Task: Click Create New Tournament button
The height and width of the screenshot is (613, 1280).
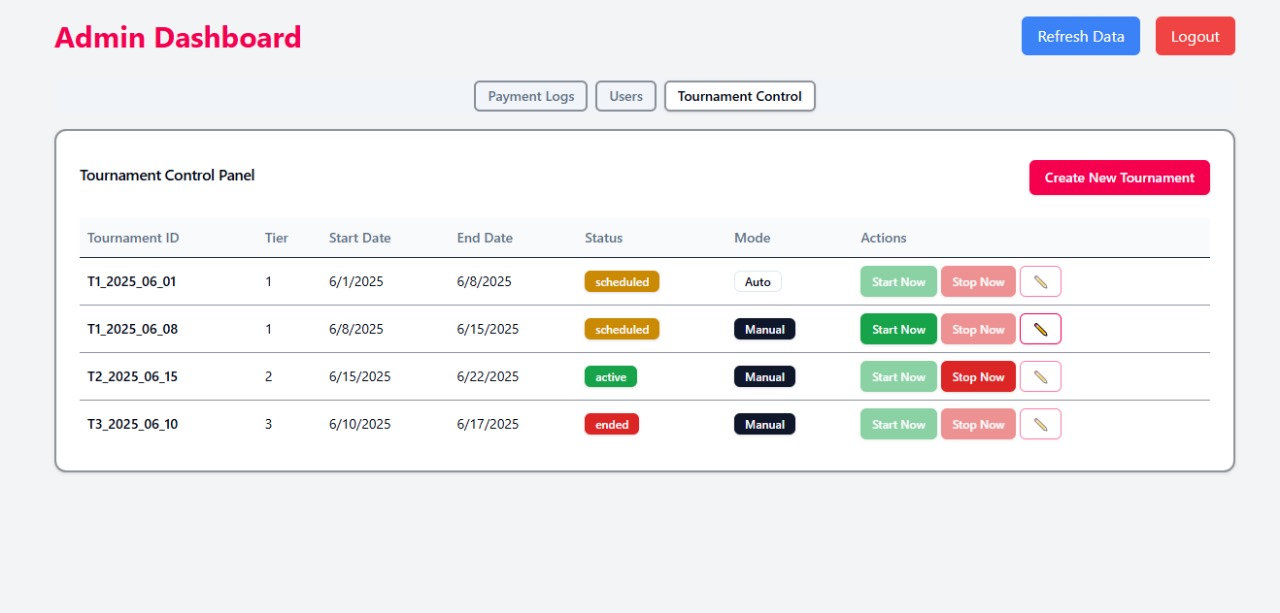Action: 1119,177
